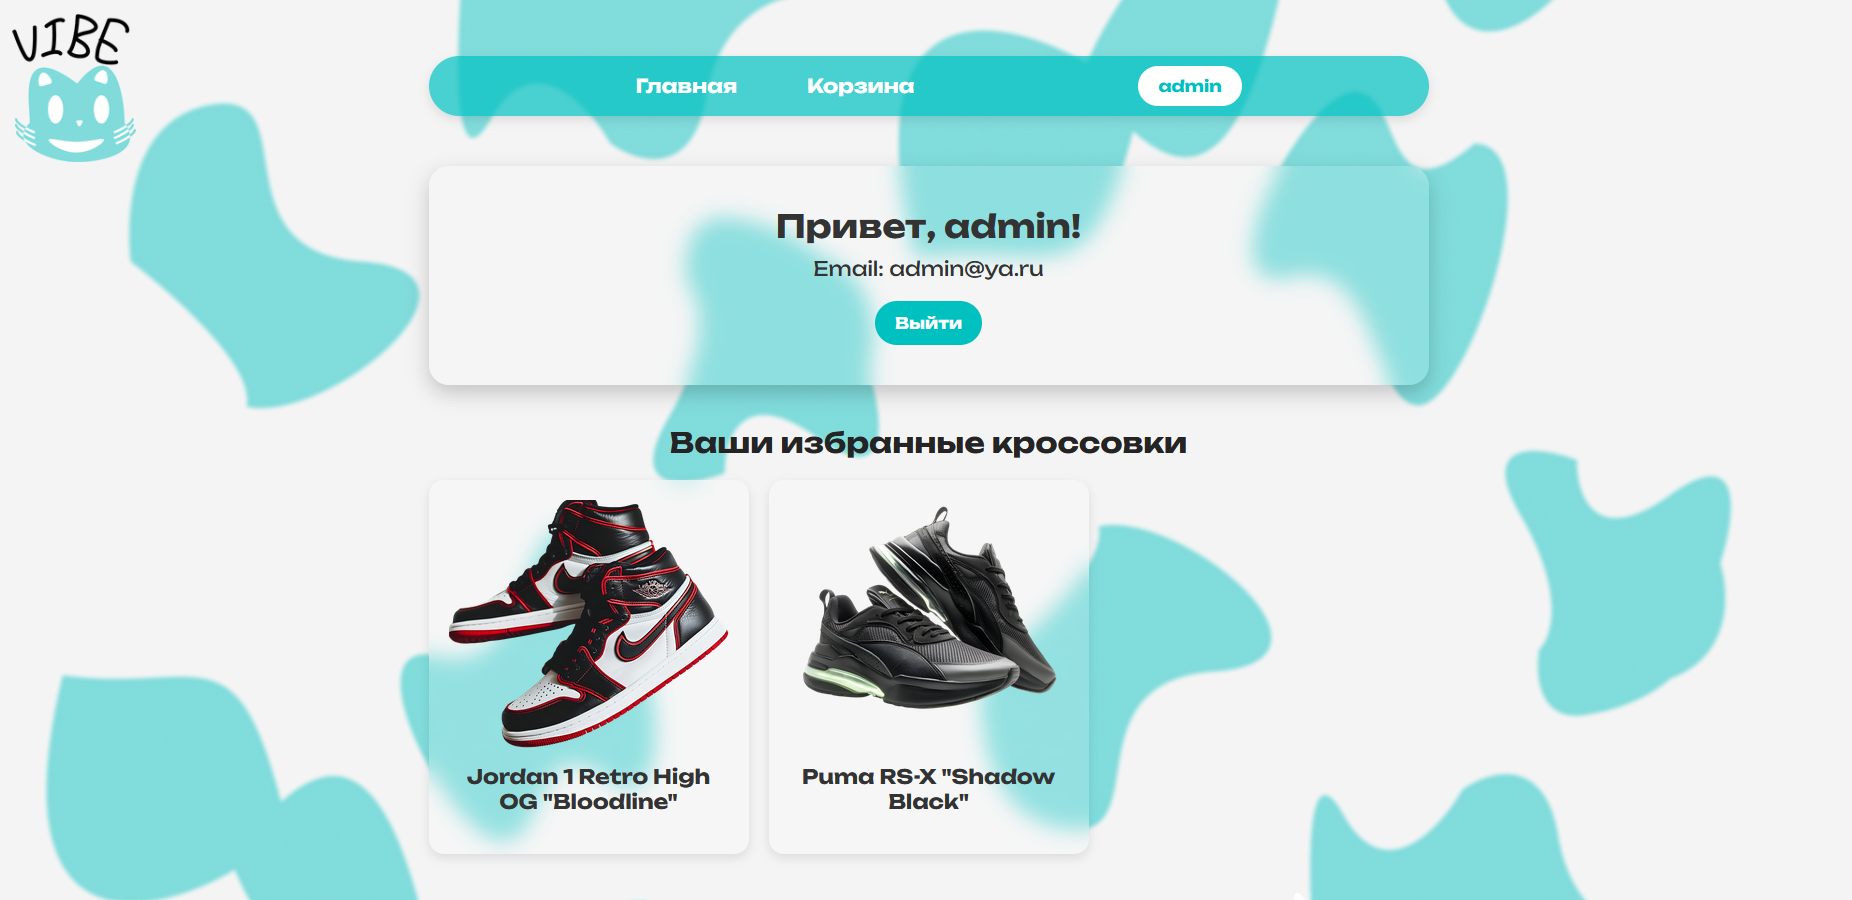Screen dimensions: 1852x900
Task: Click the VIBE handwritten text in logo
Action: pyautogui.click(x=70, y=40)
